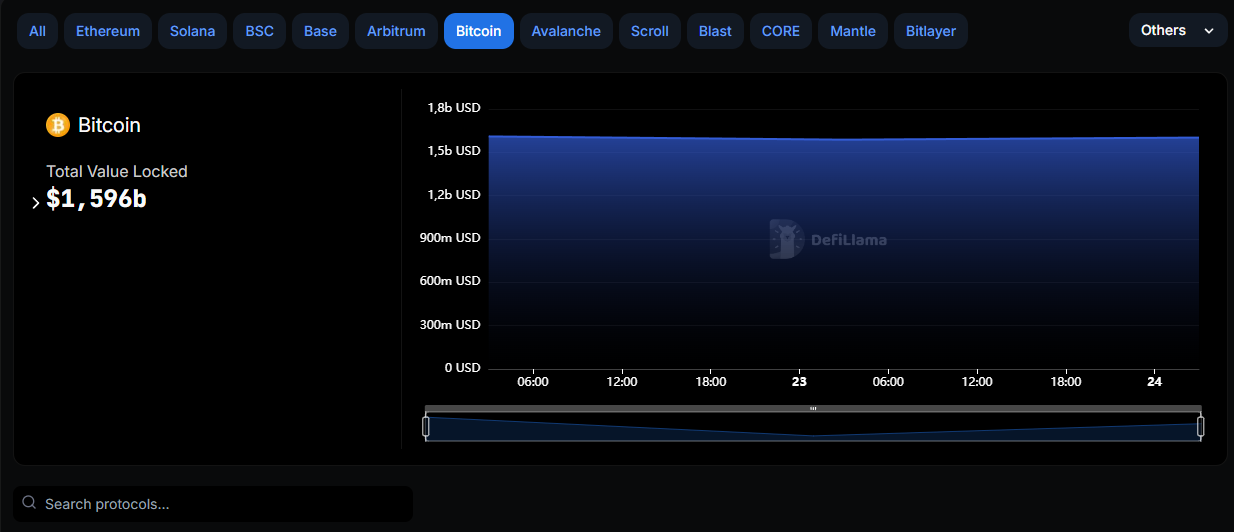Viewport: 1234px width, 532px height.
Task: Click the active Bitcoin chain tab
Action: point(478,31)
